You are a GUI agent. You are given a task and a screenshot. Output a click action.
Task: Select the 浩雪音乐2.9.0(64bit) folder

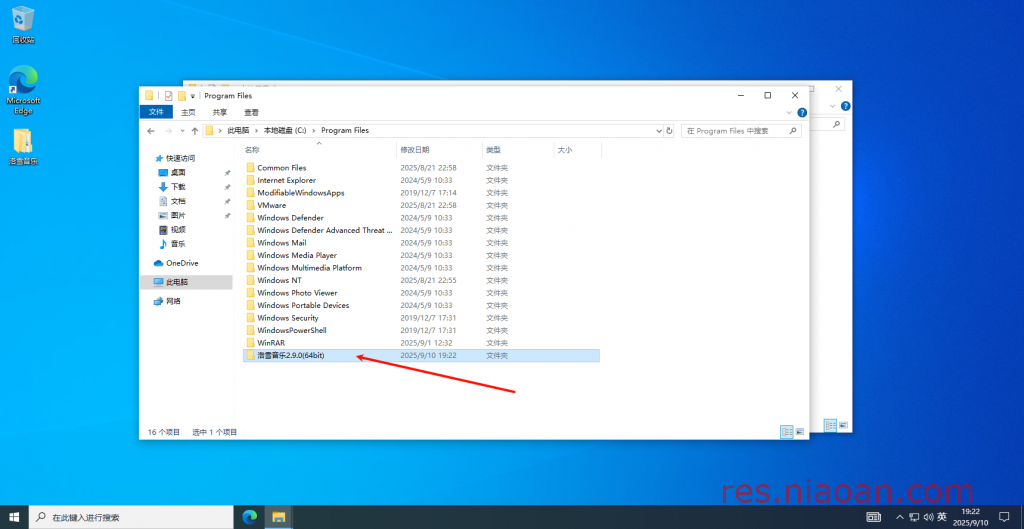[x=421, y=355]
